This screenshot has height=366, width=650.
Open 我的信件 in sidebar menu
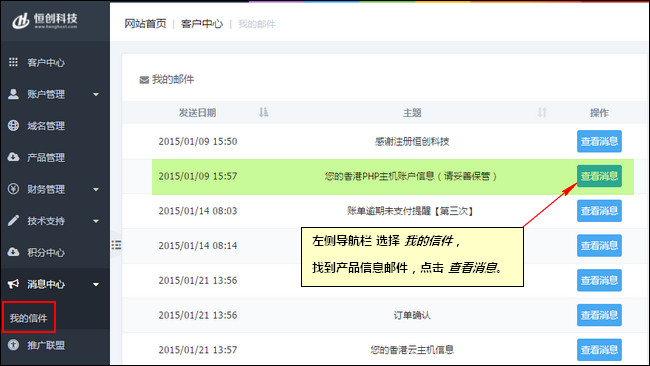[29, 318]
